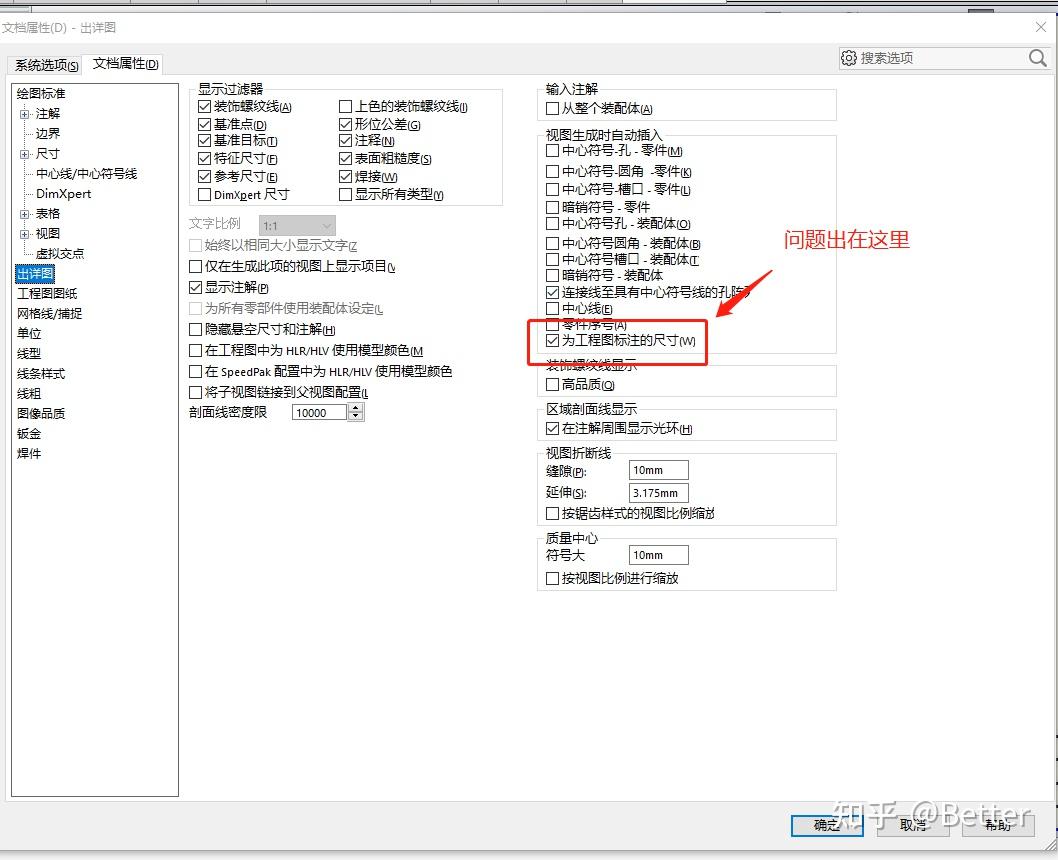Uncheck 为工程图标注的尺寸 checkbox
This screenshot has height=860, width=1058.
(553, 341)
